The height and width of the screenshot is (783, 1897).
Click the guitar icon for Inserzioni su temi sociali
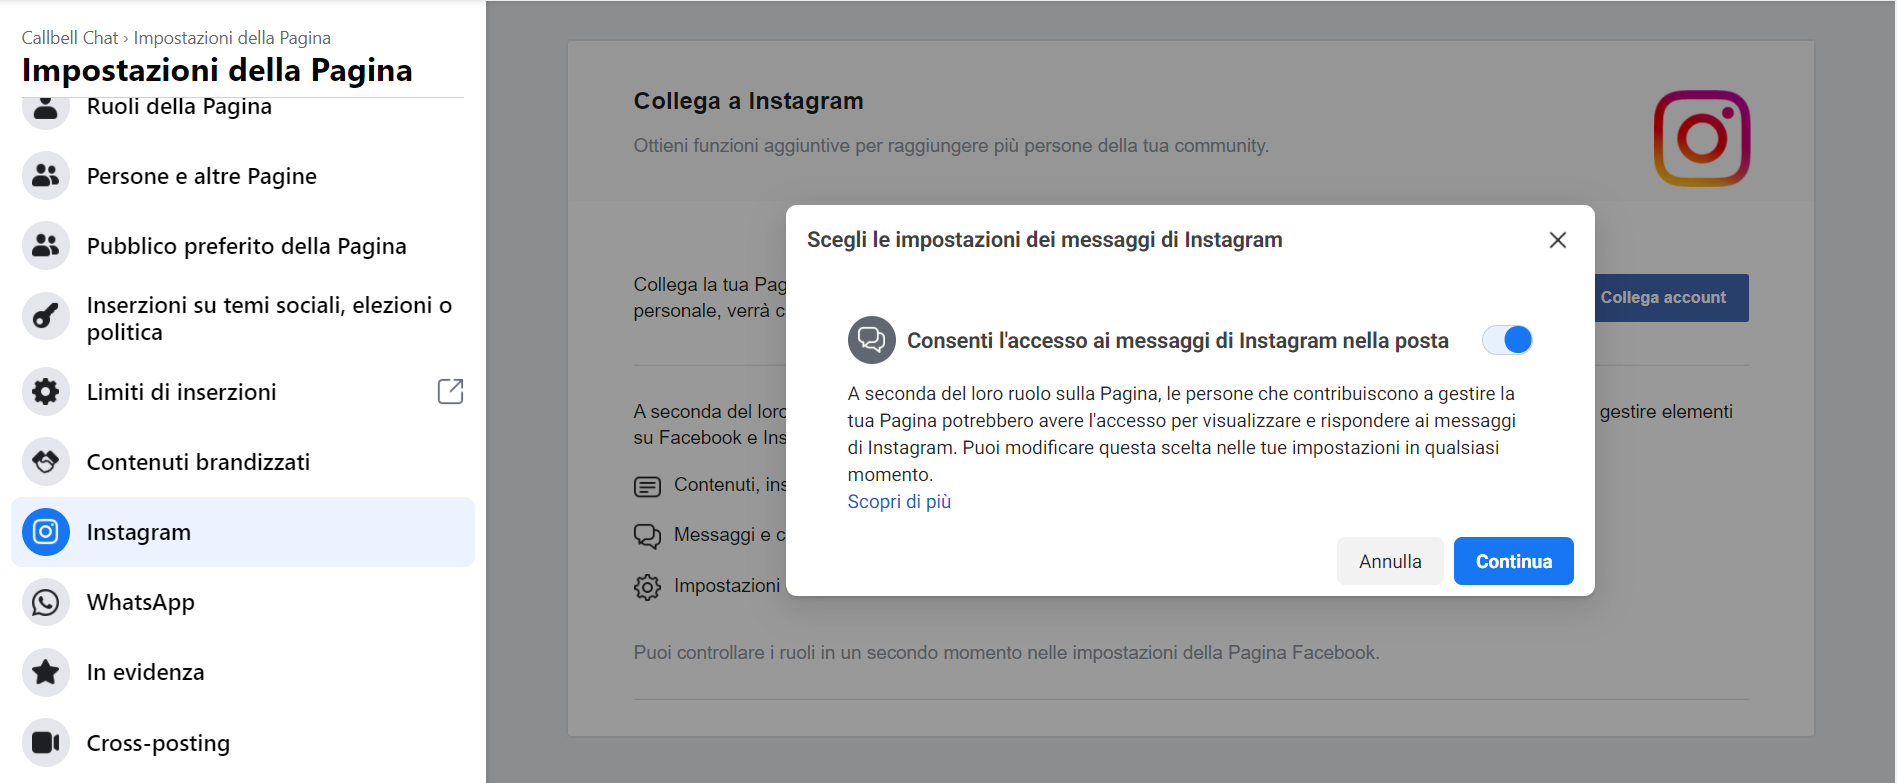click(x=46, y=317)
